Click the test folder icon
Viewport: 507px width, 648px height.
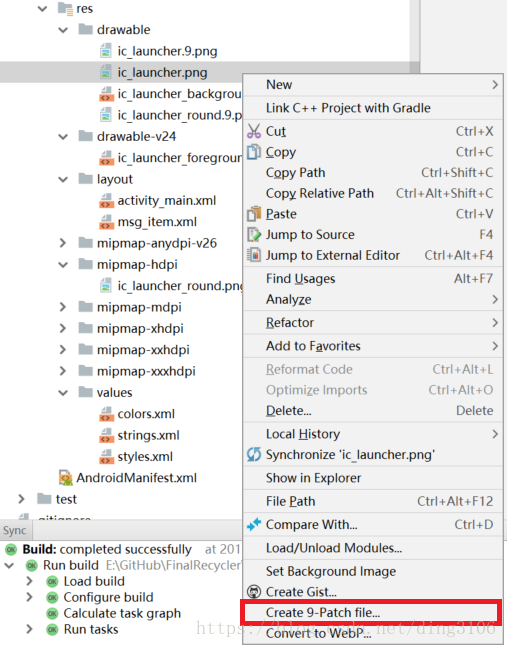tap(44, 499)
